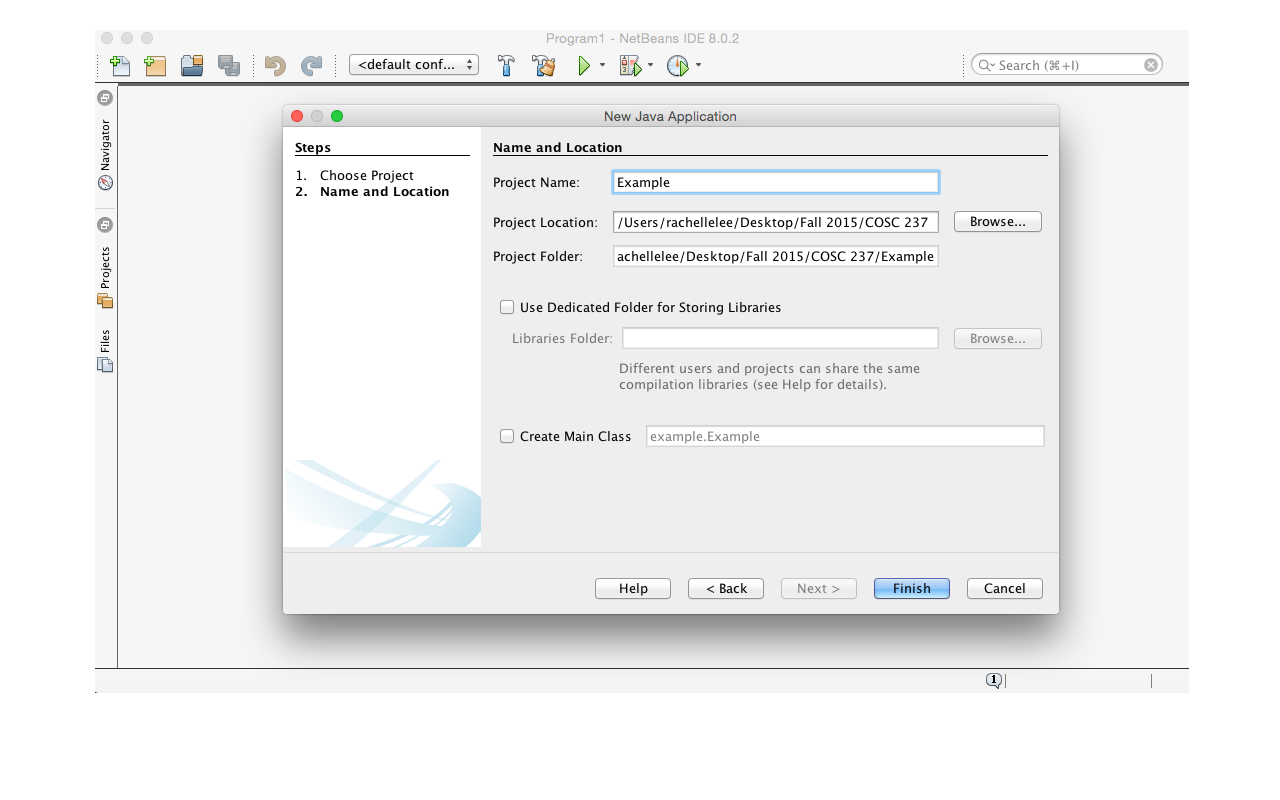Select the Clean and Build icon
Image resolution: width=1280 pixels, height=800 pixels.
543,65
